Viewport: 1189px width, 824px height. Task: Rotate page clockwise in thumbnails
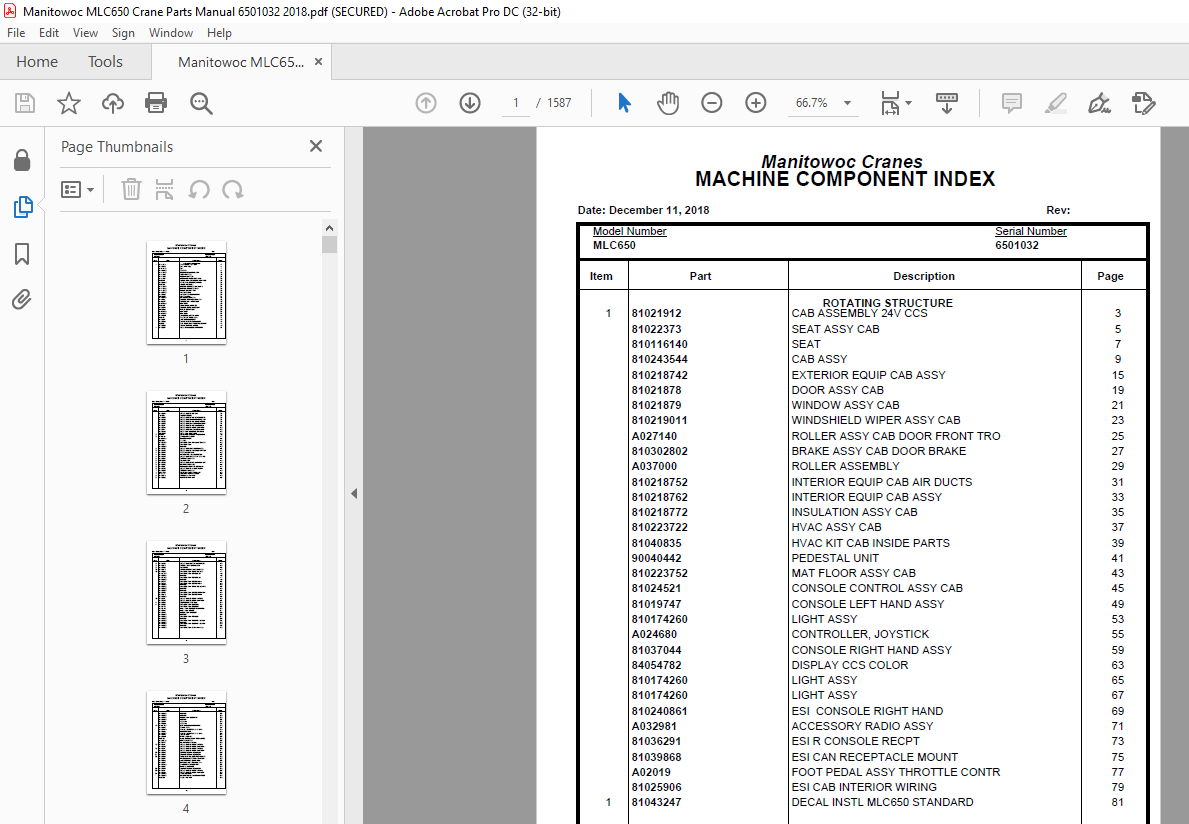pyautogui.click(x=233, y=190)
